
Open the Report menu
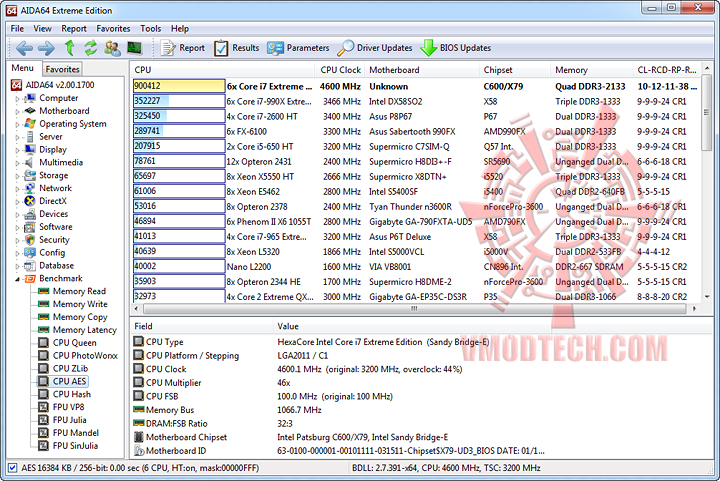click(74, 28)
